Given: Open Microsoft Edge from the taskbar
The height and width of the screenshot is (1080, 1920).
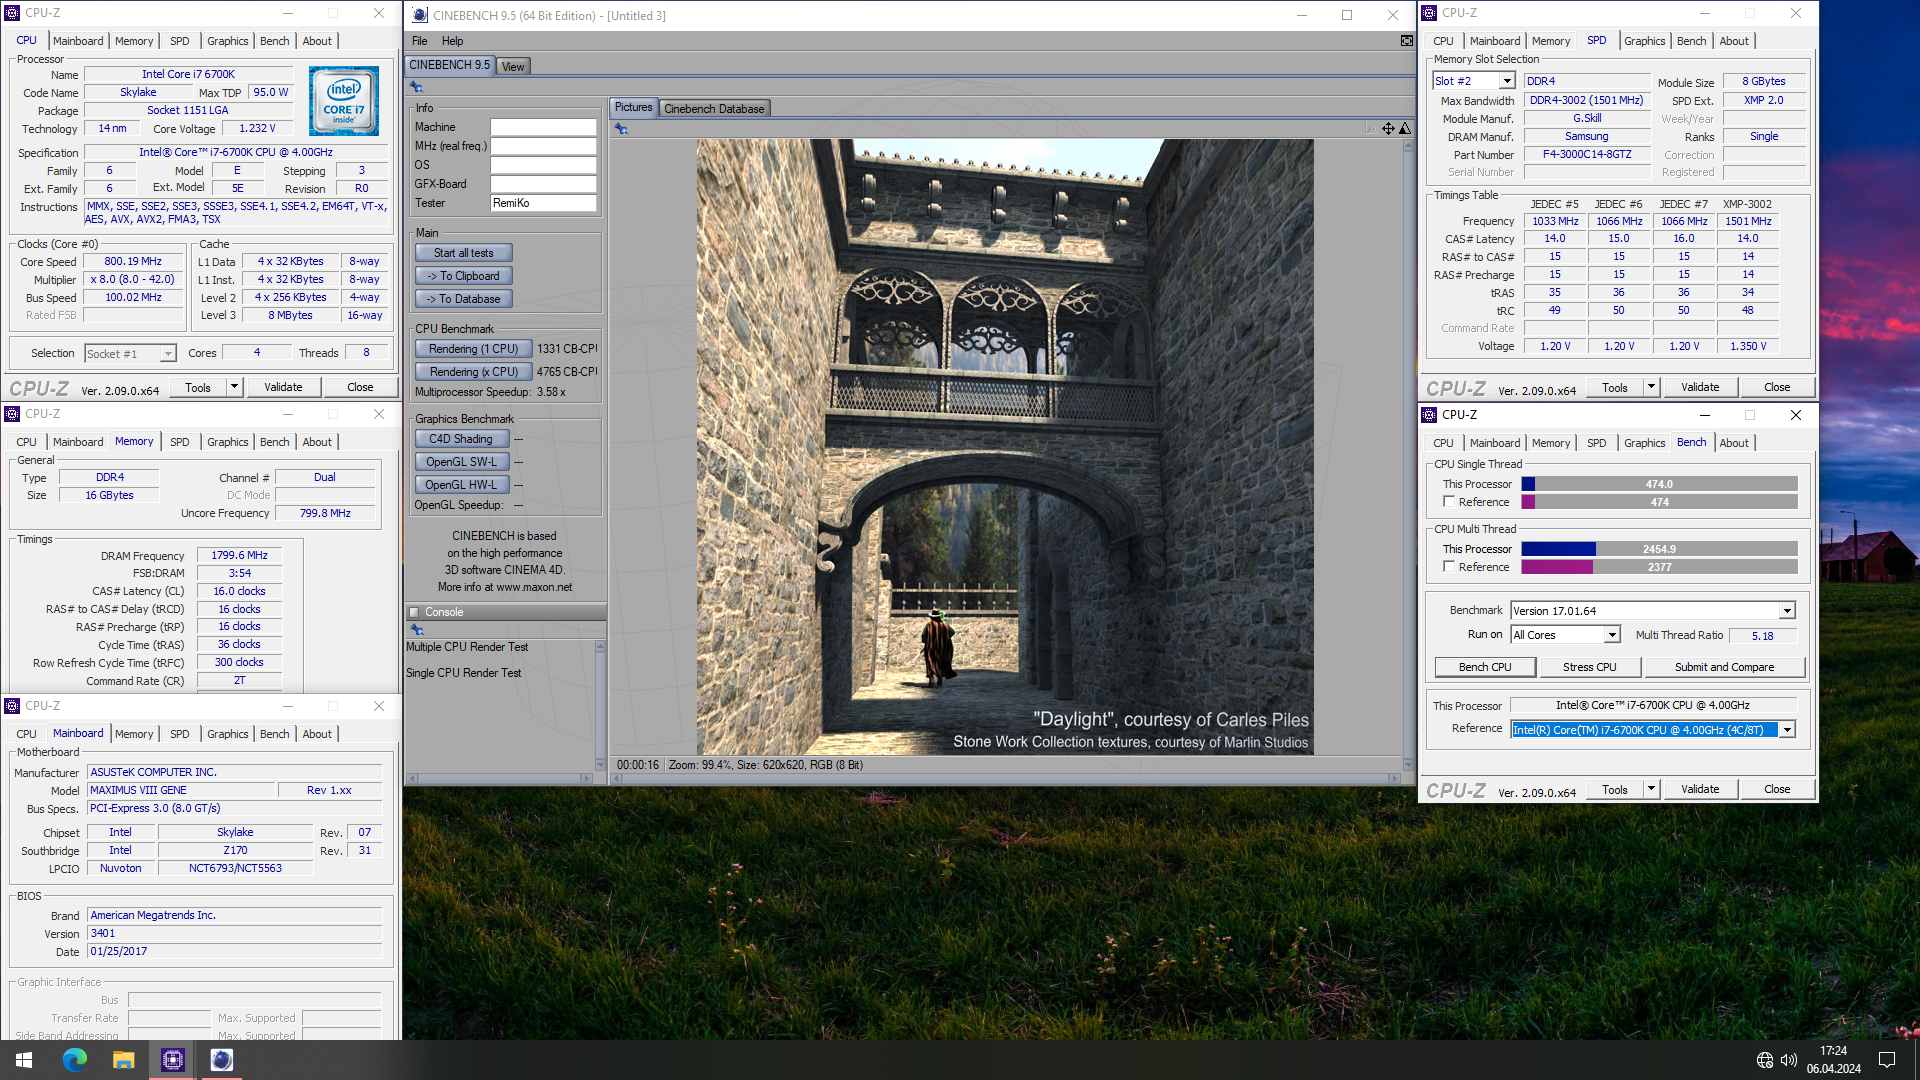Looking at the screenshot, I should 75,1060.
